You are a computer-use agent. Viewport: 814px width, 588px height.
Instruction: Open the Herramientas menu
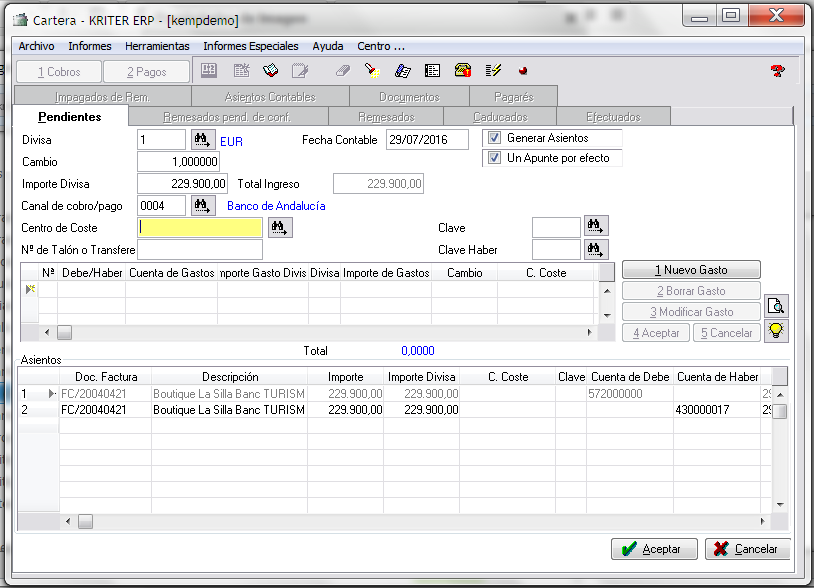click(157, 46)
